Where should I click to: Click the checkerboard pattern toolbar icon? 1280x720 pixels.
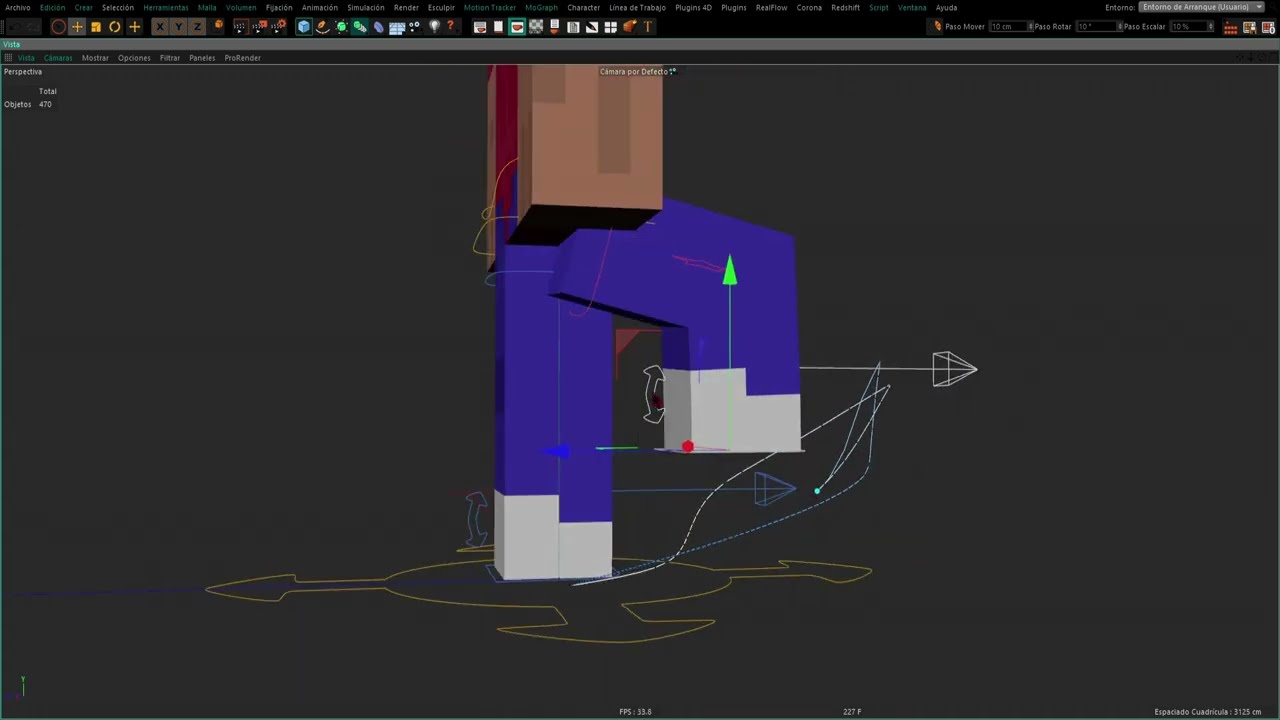536,27
